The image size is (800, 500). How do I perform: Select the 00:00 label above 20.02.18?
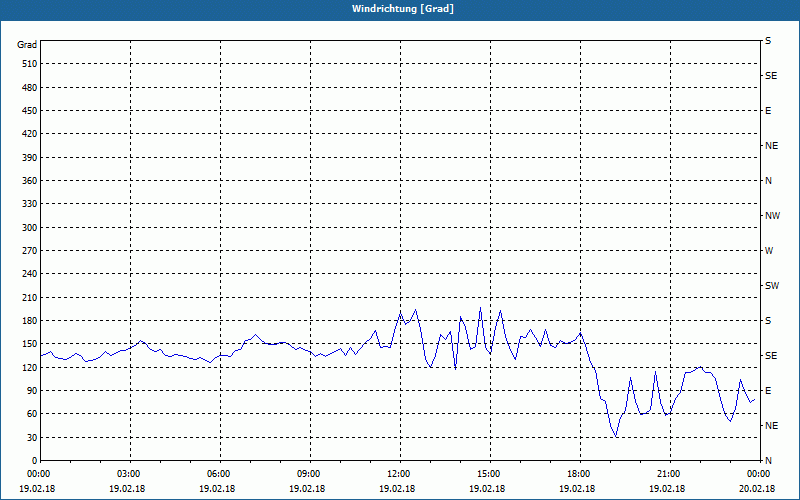(x=760, y=474)
